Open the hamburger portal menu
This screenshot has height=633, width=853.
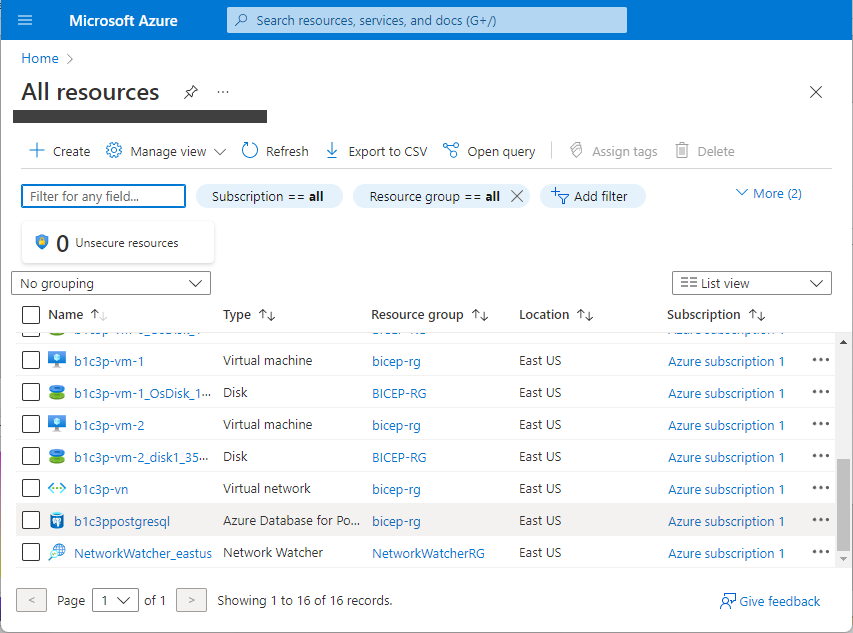[25, 21]
